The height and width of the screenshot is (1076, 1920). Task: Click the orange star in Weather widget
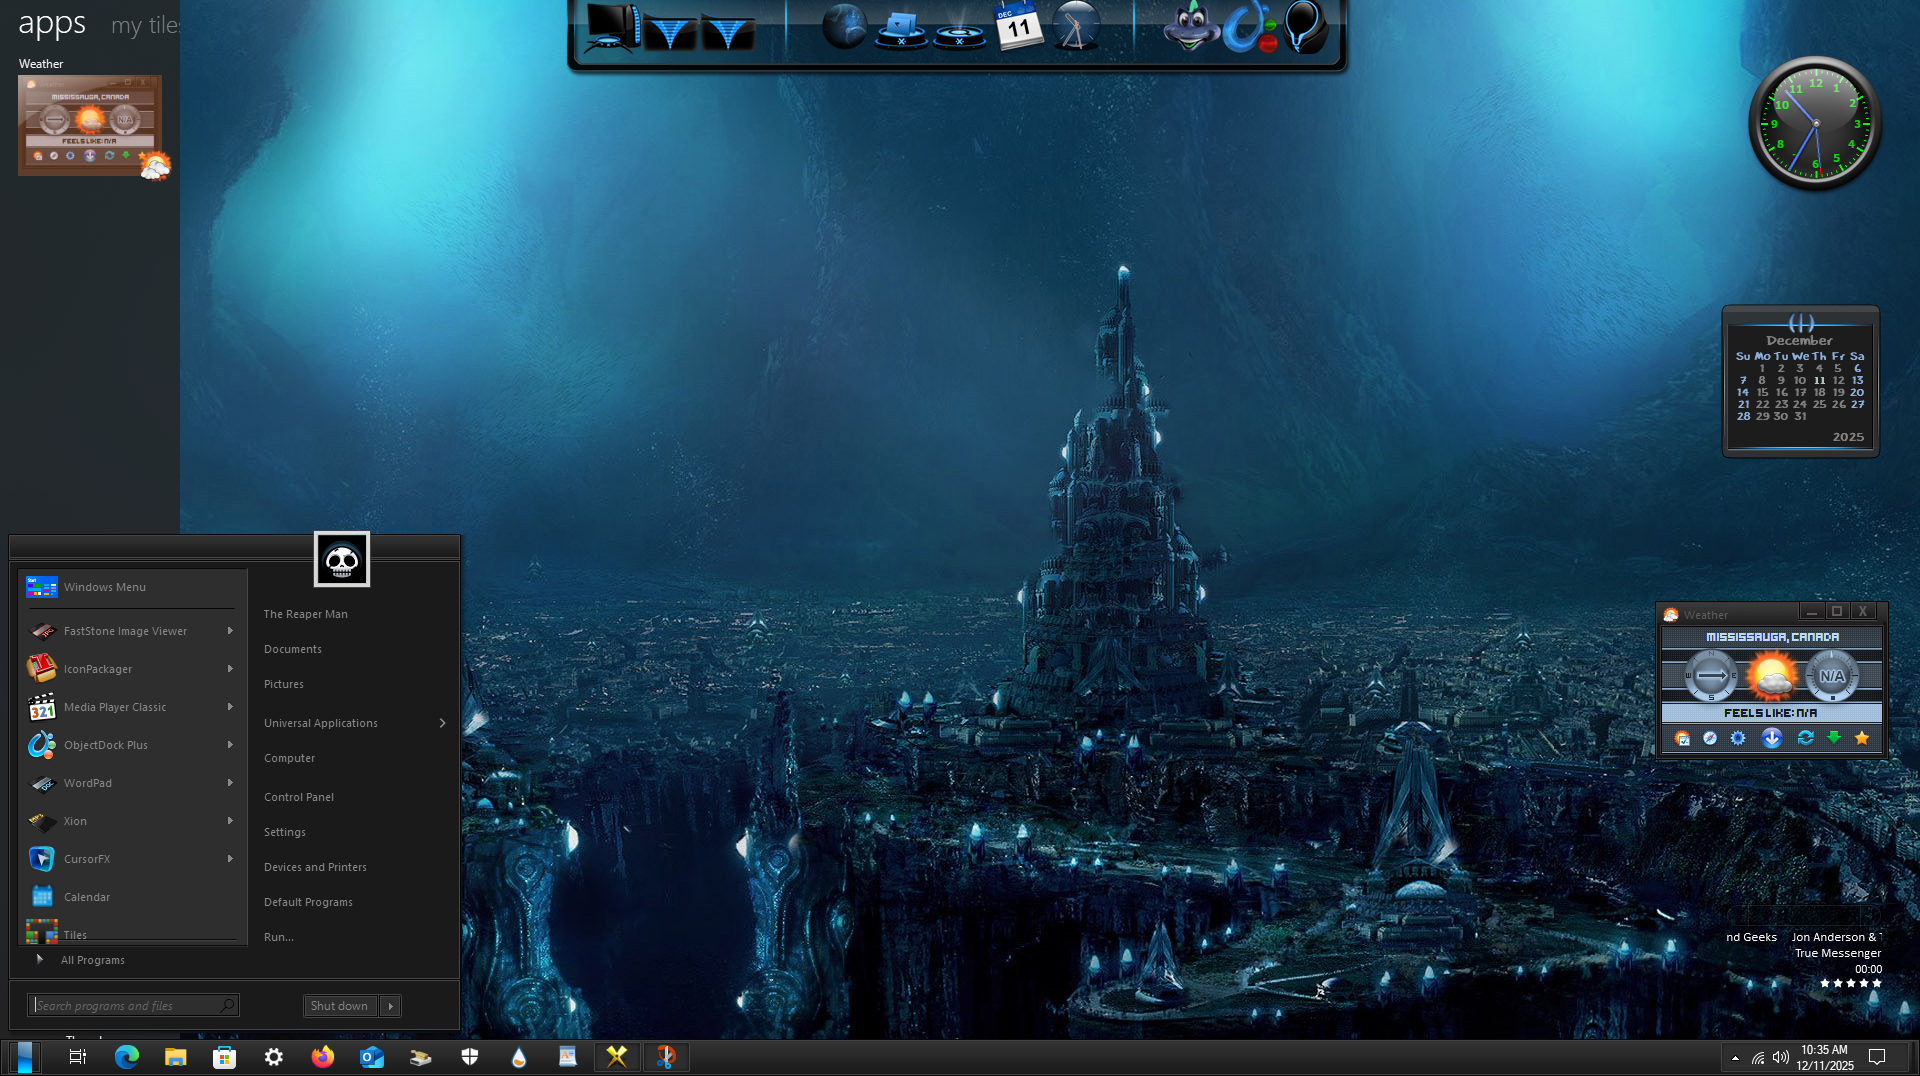[x=1861, y=738]
